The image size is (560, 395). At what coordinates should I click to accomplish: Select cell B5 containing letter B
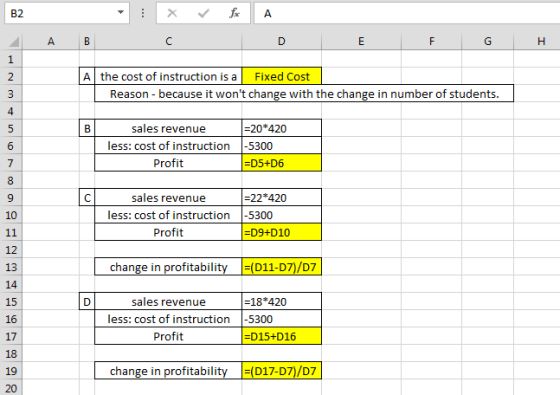tap(87, 128)
